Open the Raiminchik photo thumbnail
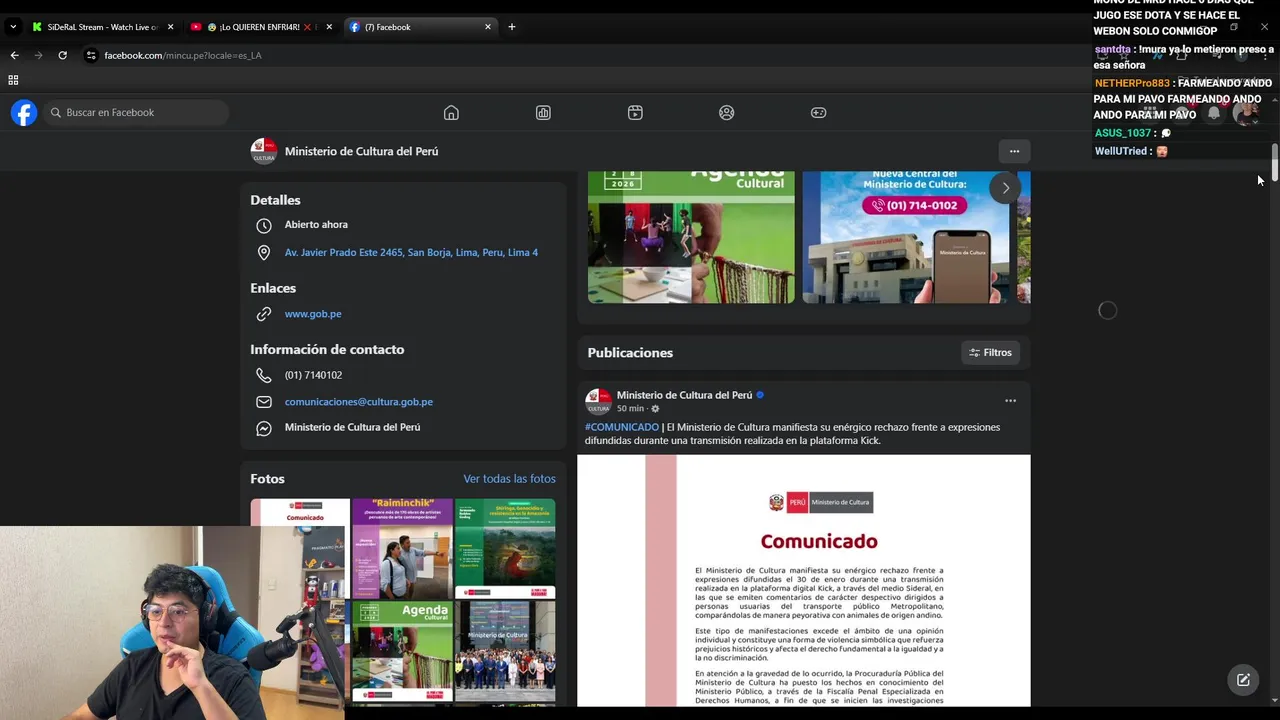 402,548
